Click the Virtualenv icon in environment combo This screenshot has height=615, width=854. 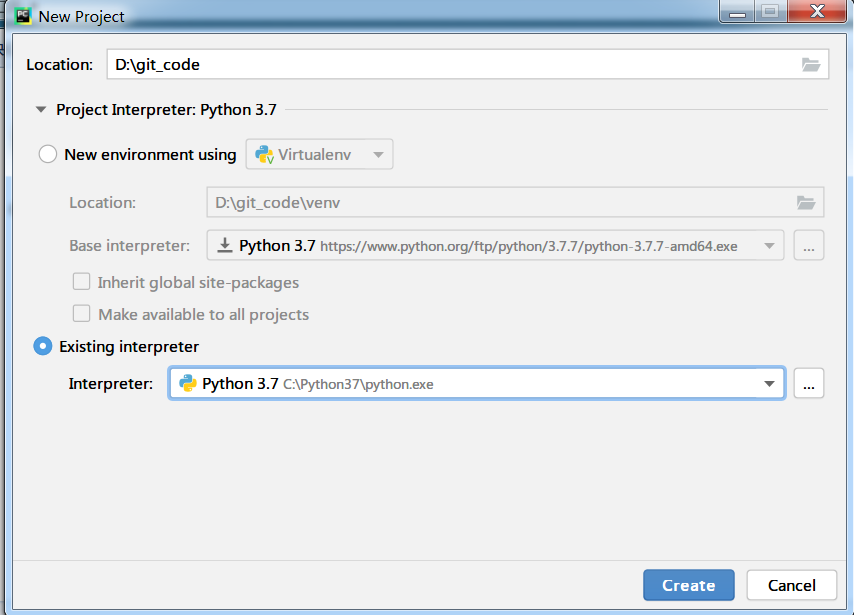pos(265,155)
